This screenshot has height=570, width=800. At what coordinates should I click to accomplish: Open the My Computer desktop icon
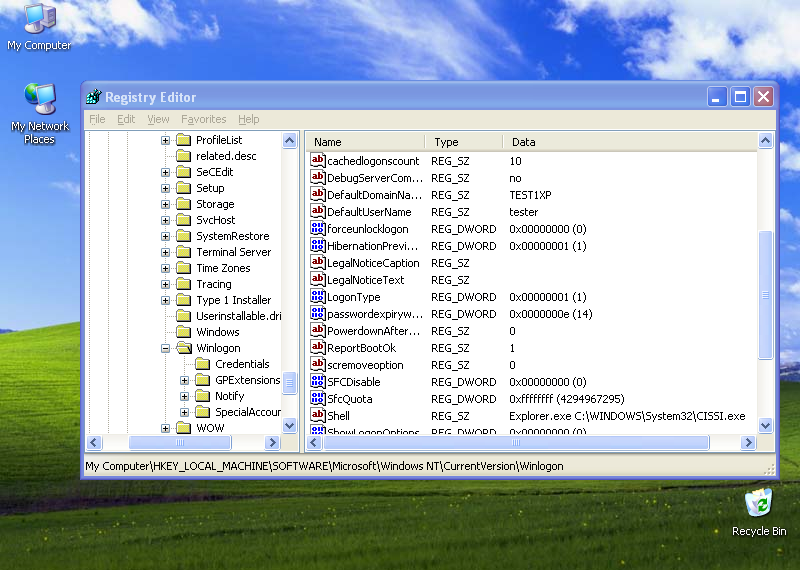(39, 27)
